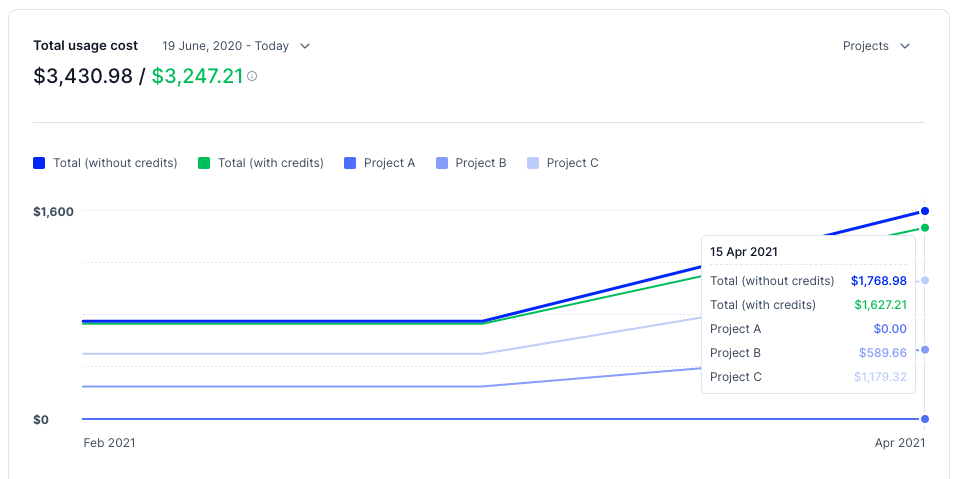This screenshot has height=479, width=962.
Task: Click the Project C endpoint dot
Action: point(925,280)
